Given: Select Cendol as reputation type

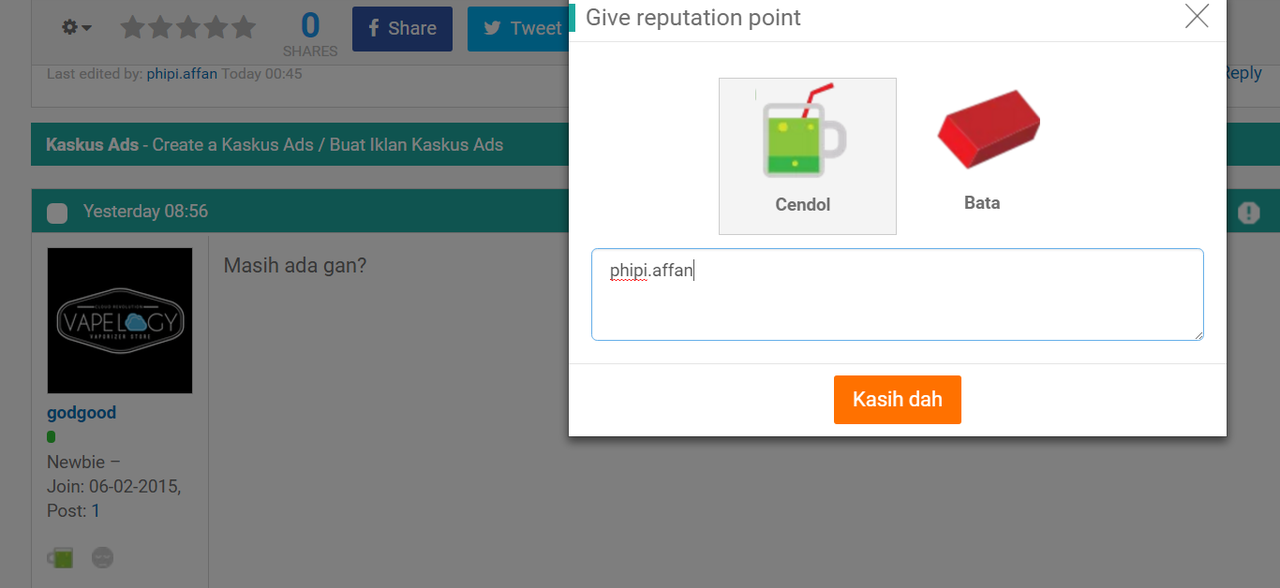Looking at the screenshot, I should tap(807, 156).
